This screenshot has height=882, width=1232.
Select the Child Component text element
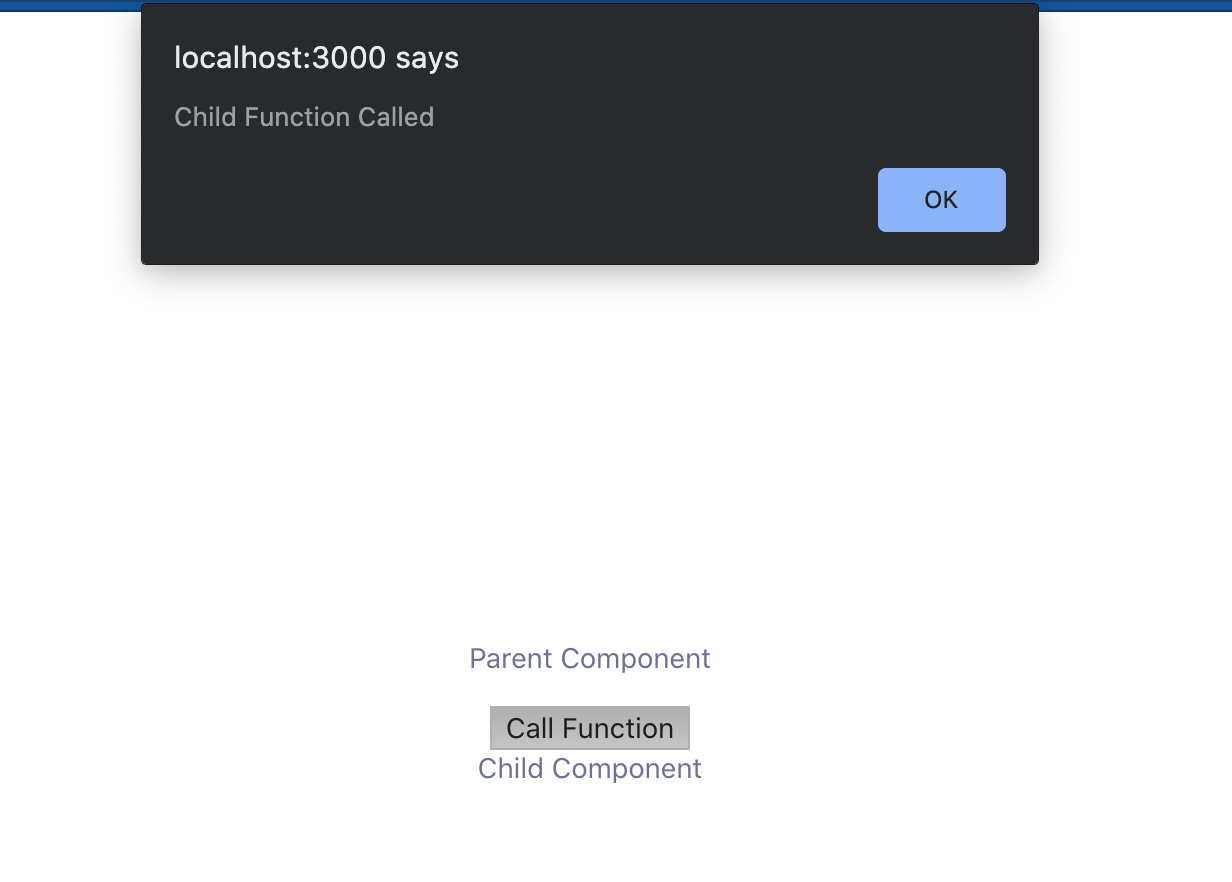589,768
